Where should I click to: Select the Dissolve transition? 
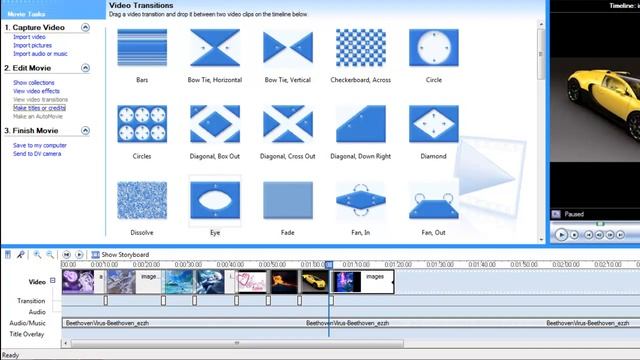(x=142, y=200)
